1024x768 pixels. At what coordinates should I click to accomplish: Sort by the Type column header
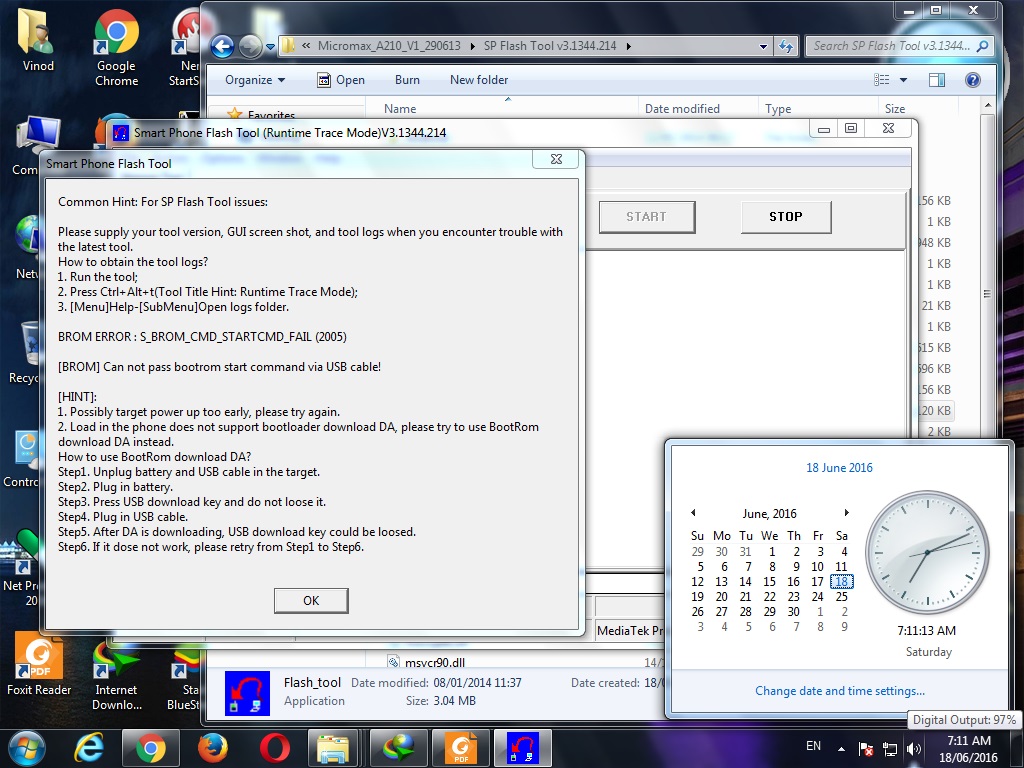[x=817, y=108]
